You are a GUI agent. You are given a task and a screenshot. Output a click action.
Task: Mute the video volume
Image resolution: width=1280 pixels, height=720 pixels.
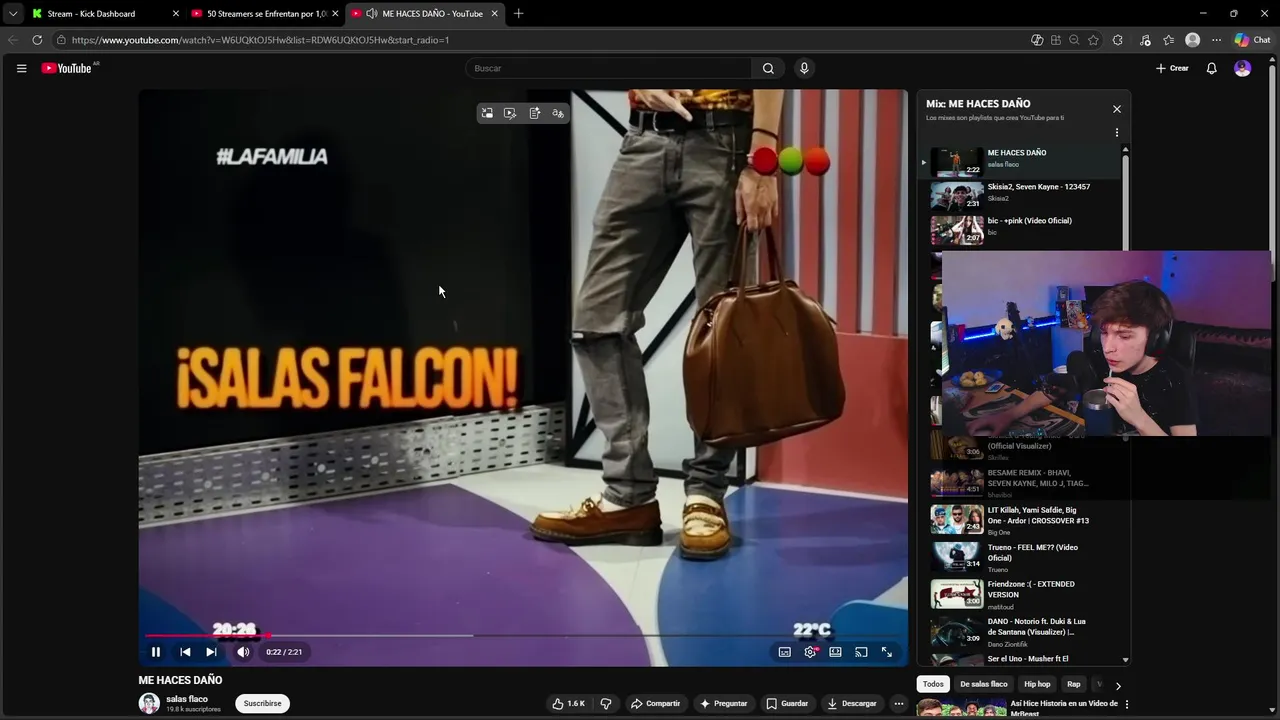coord(243,652)
